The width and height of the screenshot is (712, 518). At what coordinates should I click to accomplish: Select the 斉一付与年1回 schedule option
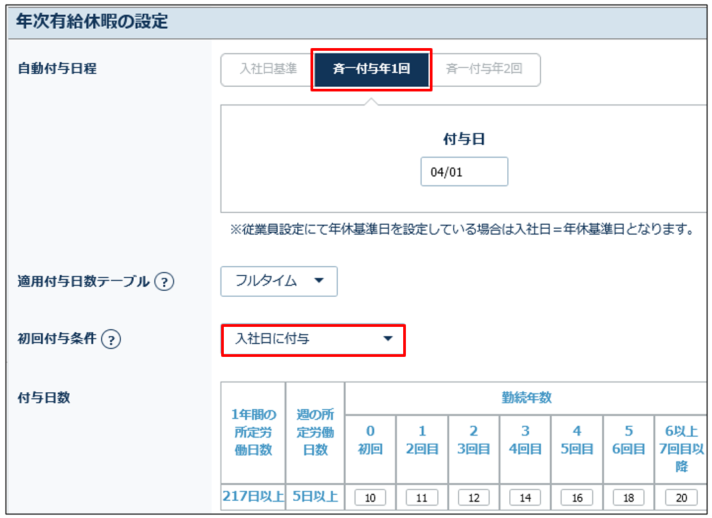pos(371,69)
